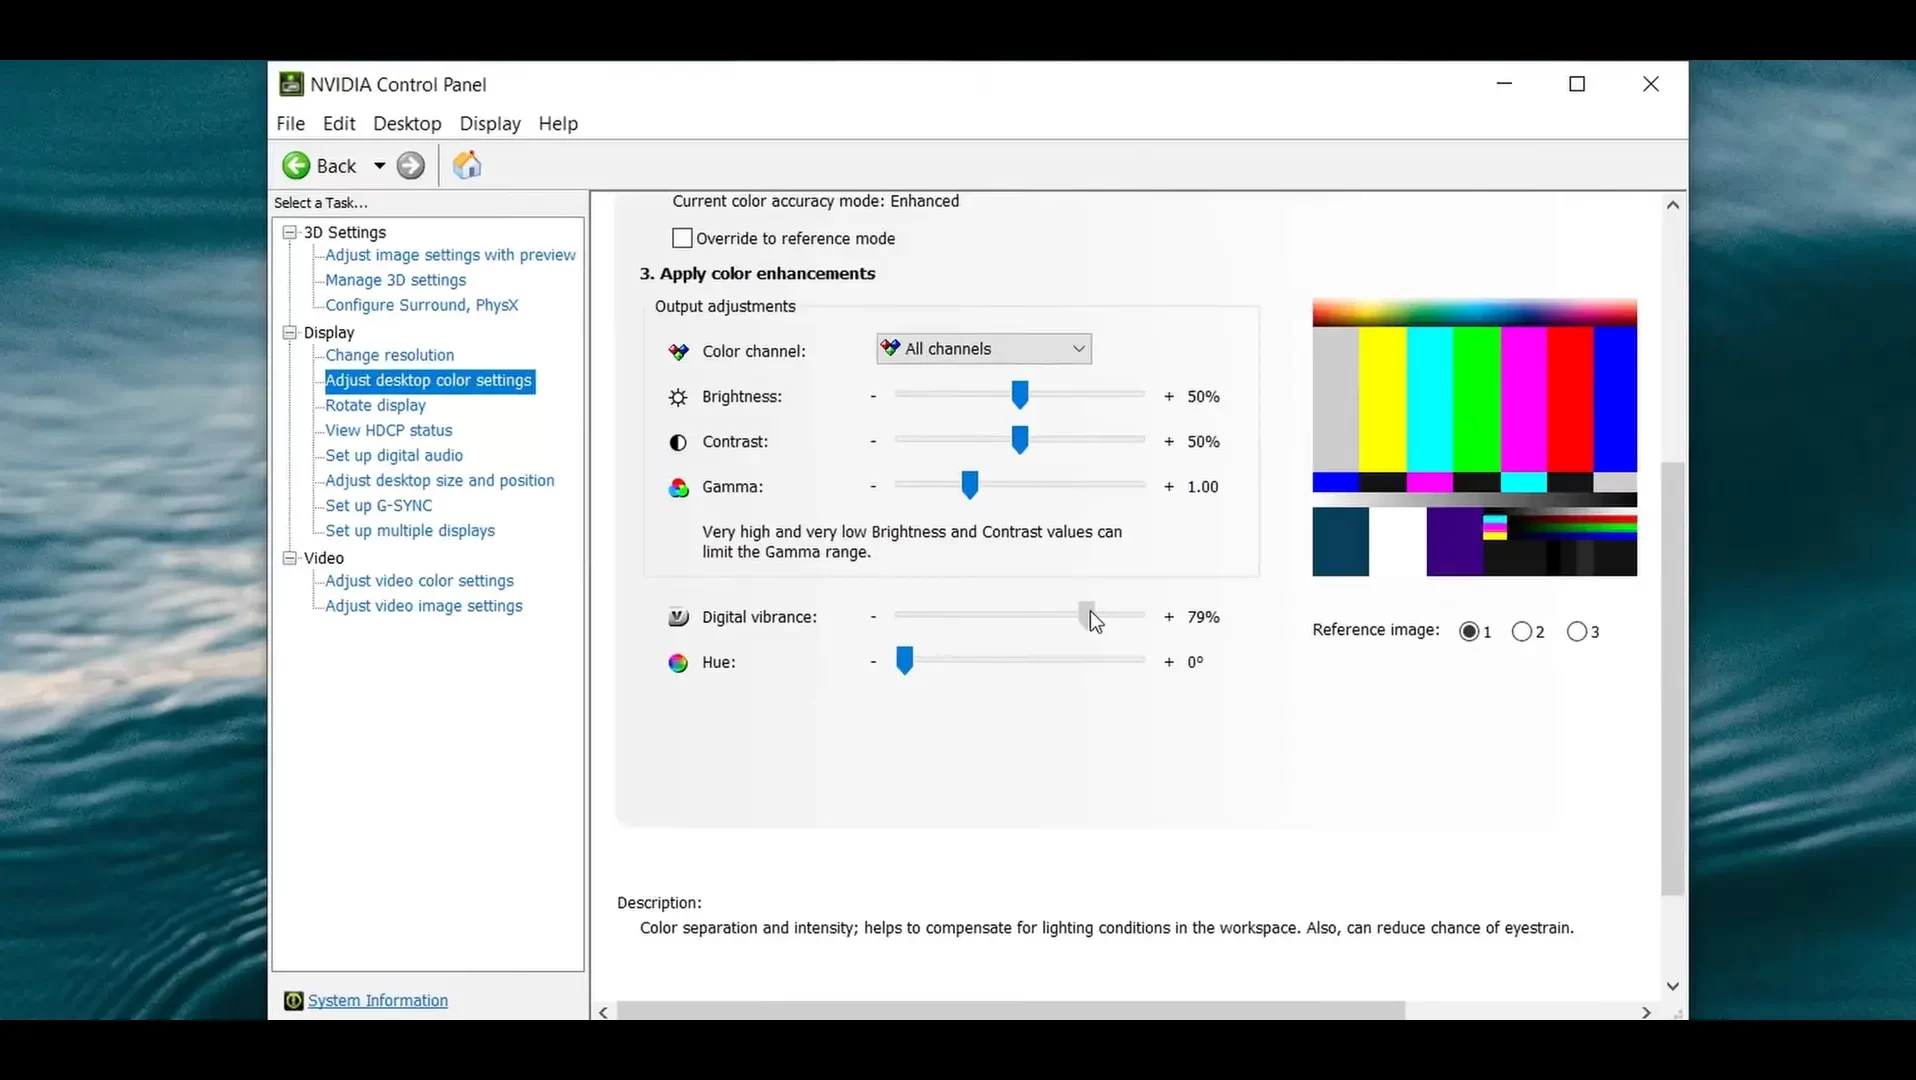This screenshot has width=1916, height=1080.
Task: Collapse the Video tree node
Action: pos(290,558)
